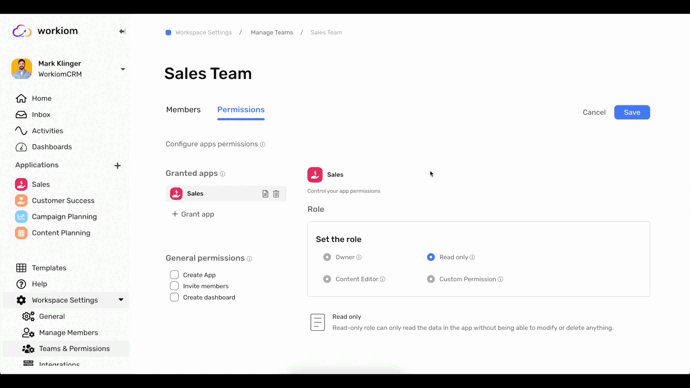Switch to the Members tab
Viewport: 690px width, 388px height.
(183, 110)
